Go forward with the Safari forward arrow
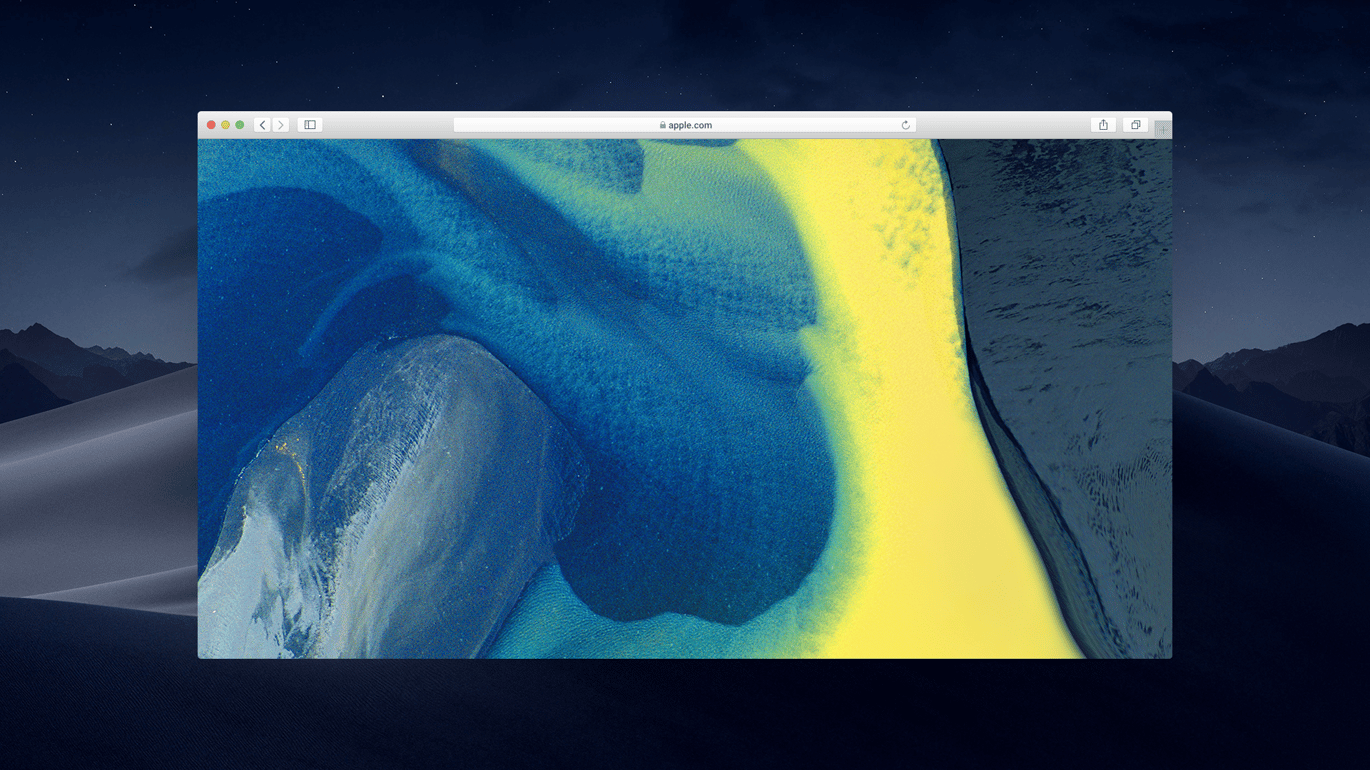Viewport: 1370px width, 770px height. [x=281, y=125]
